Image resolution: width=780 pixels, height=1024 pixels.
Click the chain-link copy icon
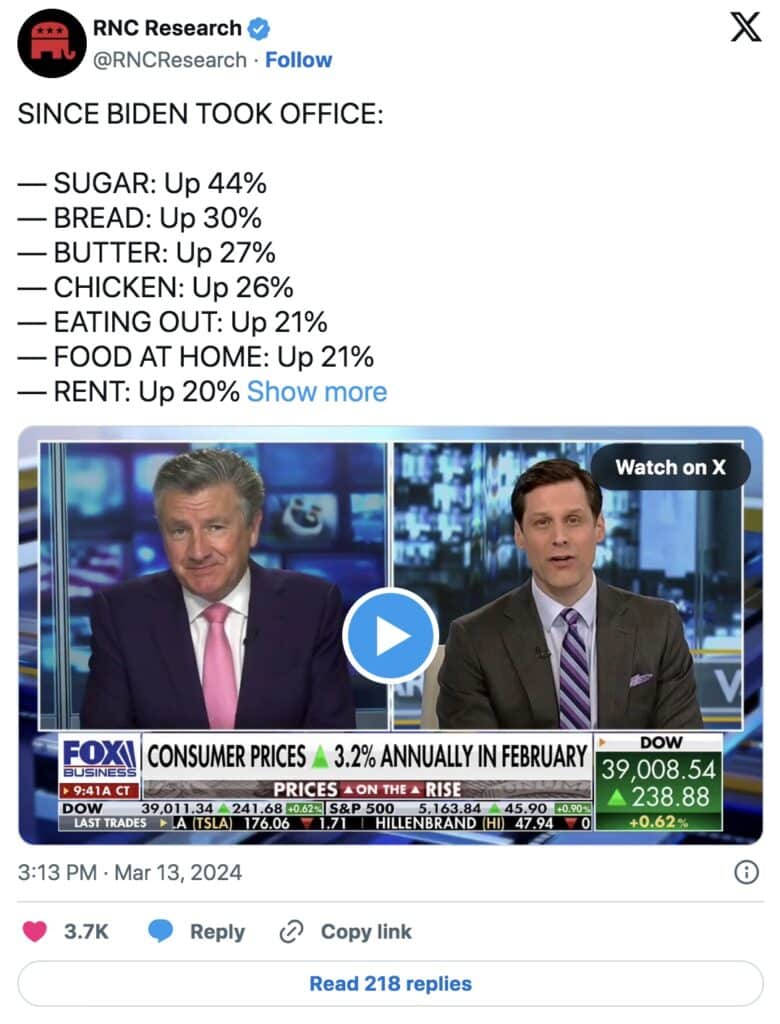(291, 931)
